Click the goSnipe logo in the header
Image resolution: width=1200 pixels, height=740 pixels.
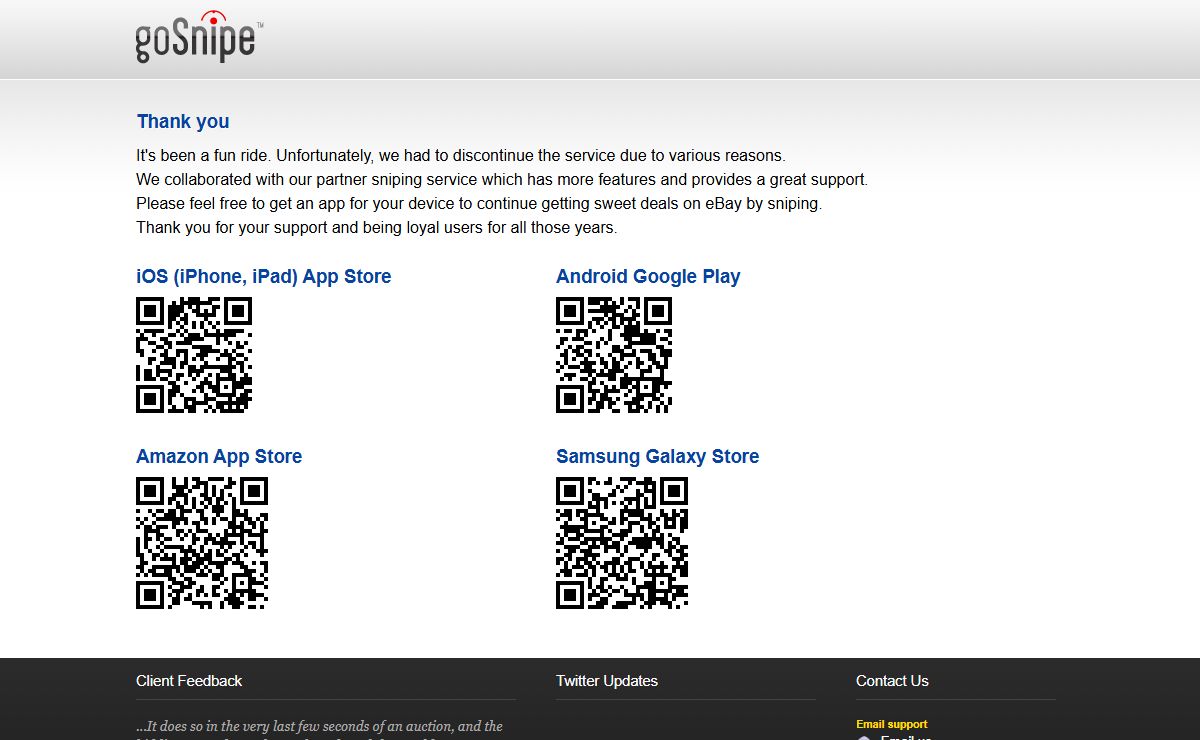tap(200, 38)
